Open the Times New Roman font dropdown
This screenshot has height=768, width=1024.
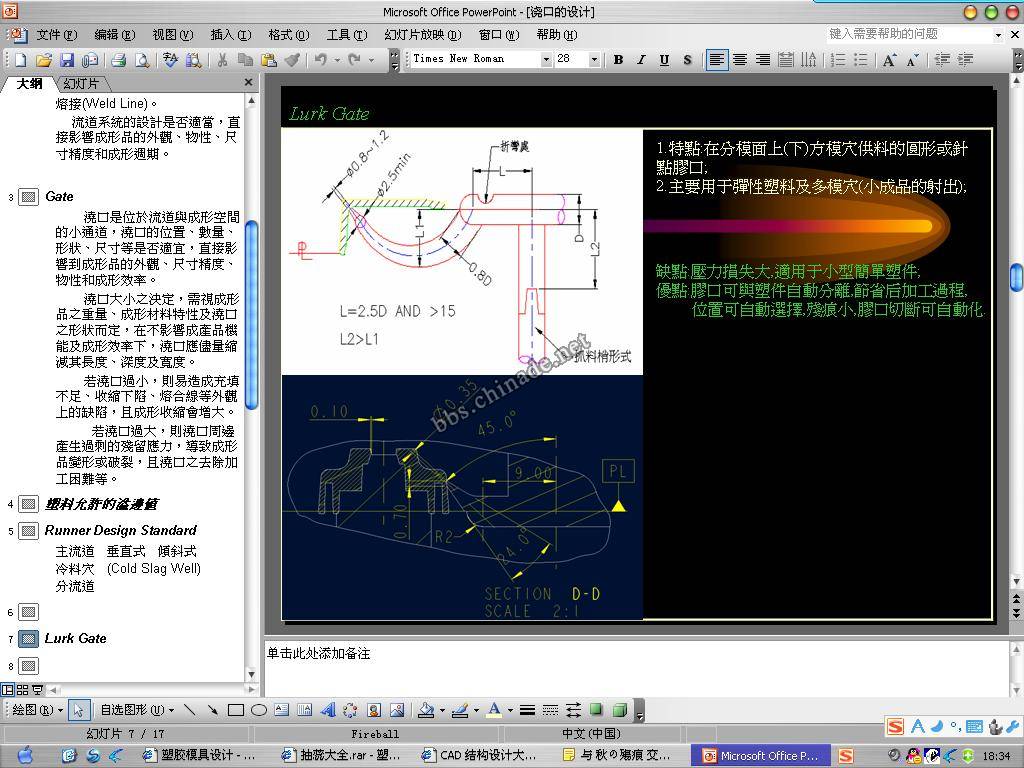click(546, 60)
